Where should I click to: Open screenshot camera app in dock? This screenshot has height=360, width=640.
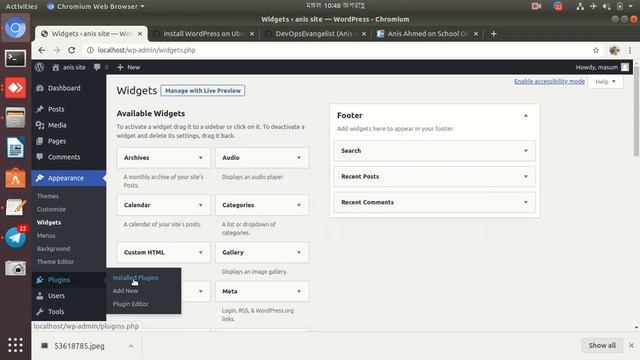[x=16, y=268]
